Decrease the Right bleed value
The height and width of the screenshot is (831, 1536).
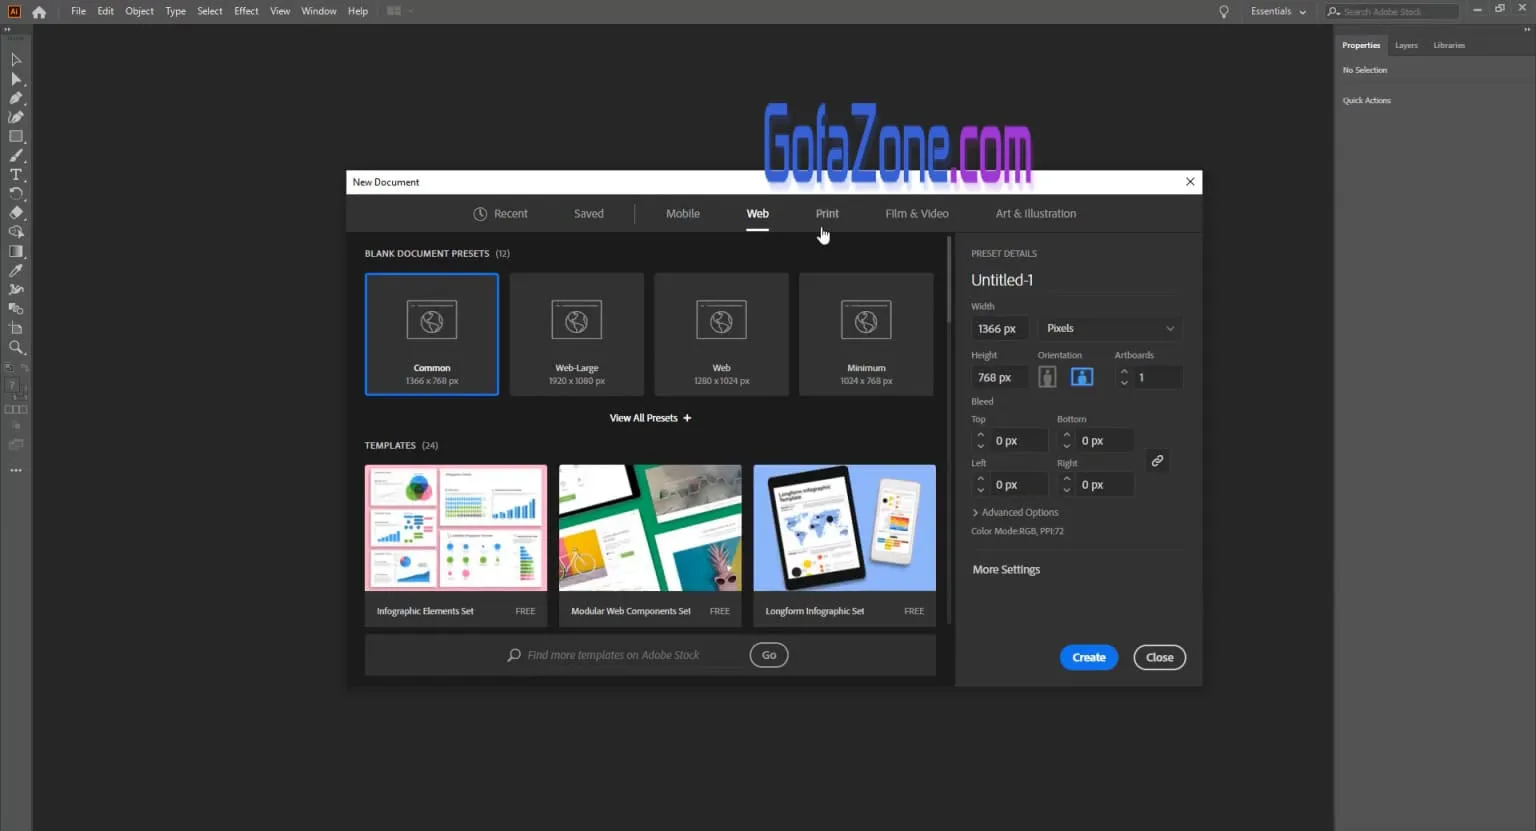point(1067,490)
